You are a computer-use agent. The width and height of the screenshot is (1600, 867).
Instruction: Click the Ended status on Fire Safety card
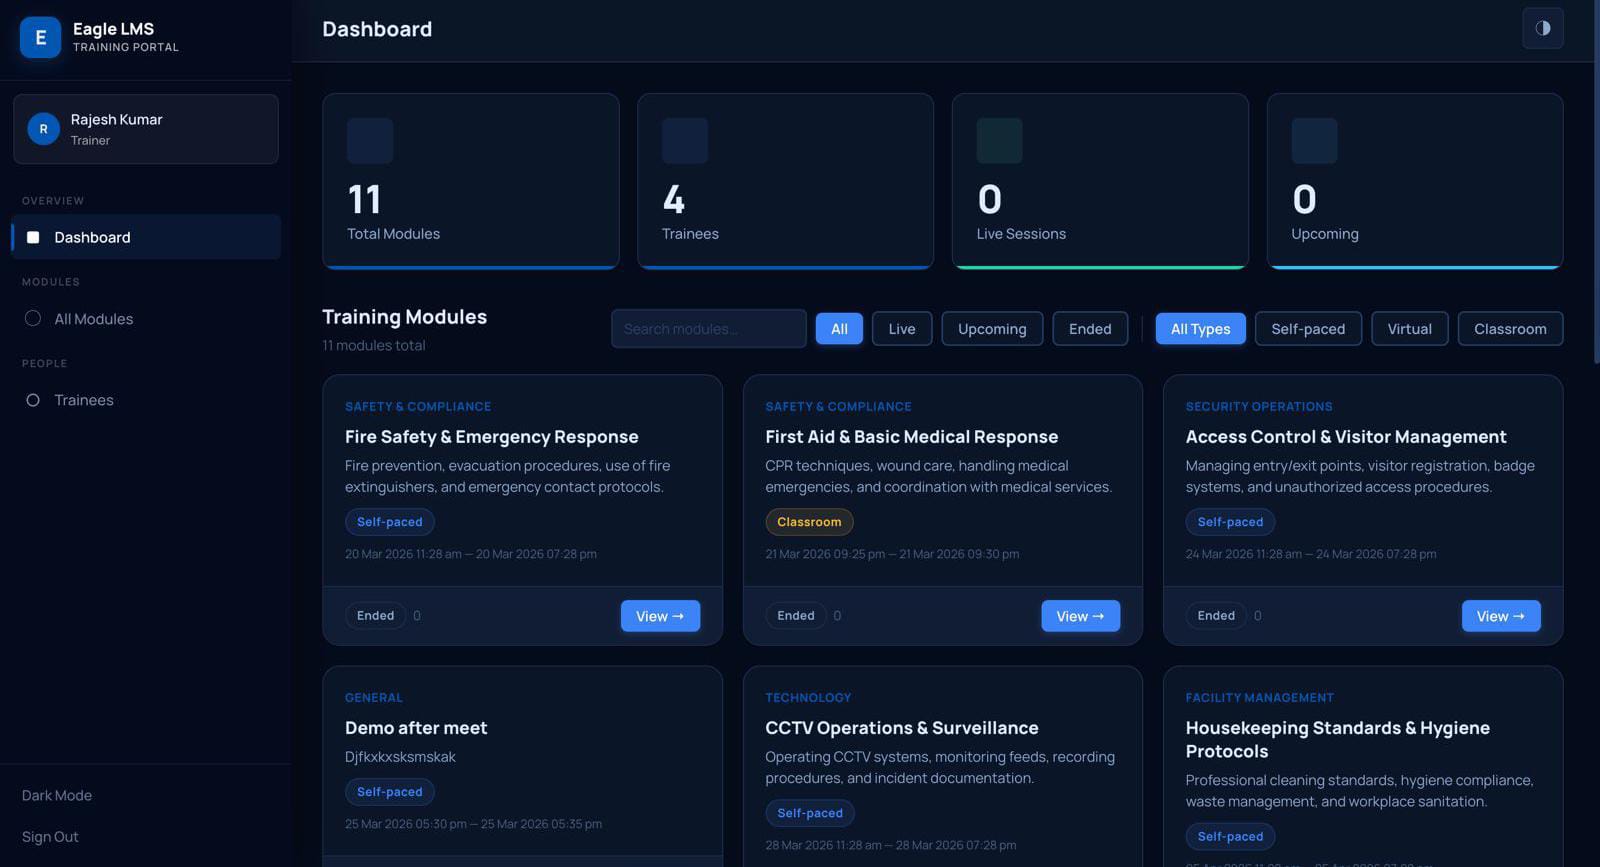click(375, 616)
